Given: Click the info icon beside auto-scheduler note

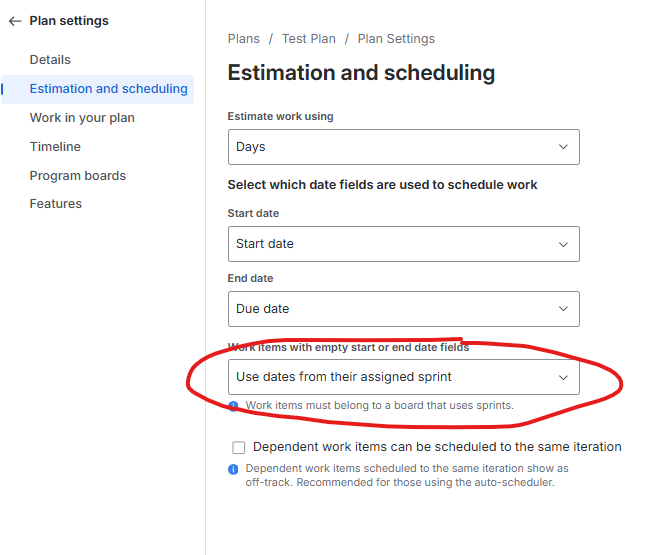Looking at the screenshot, I should [x=233, y=469].
